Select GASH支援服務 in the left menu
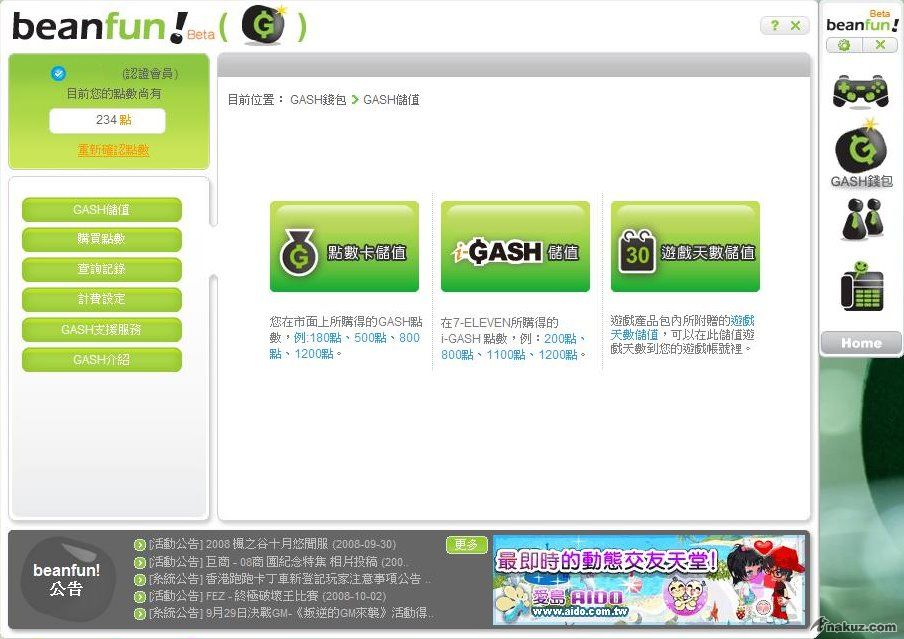The image size is (904, 639). [101, 329]
